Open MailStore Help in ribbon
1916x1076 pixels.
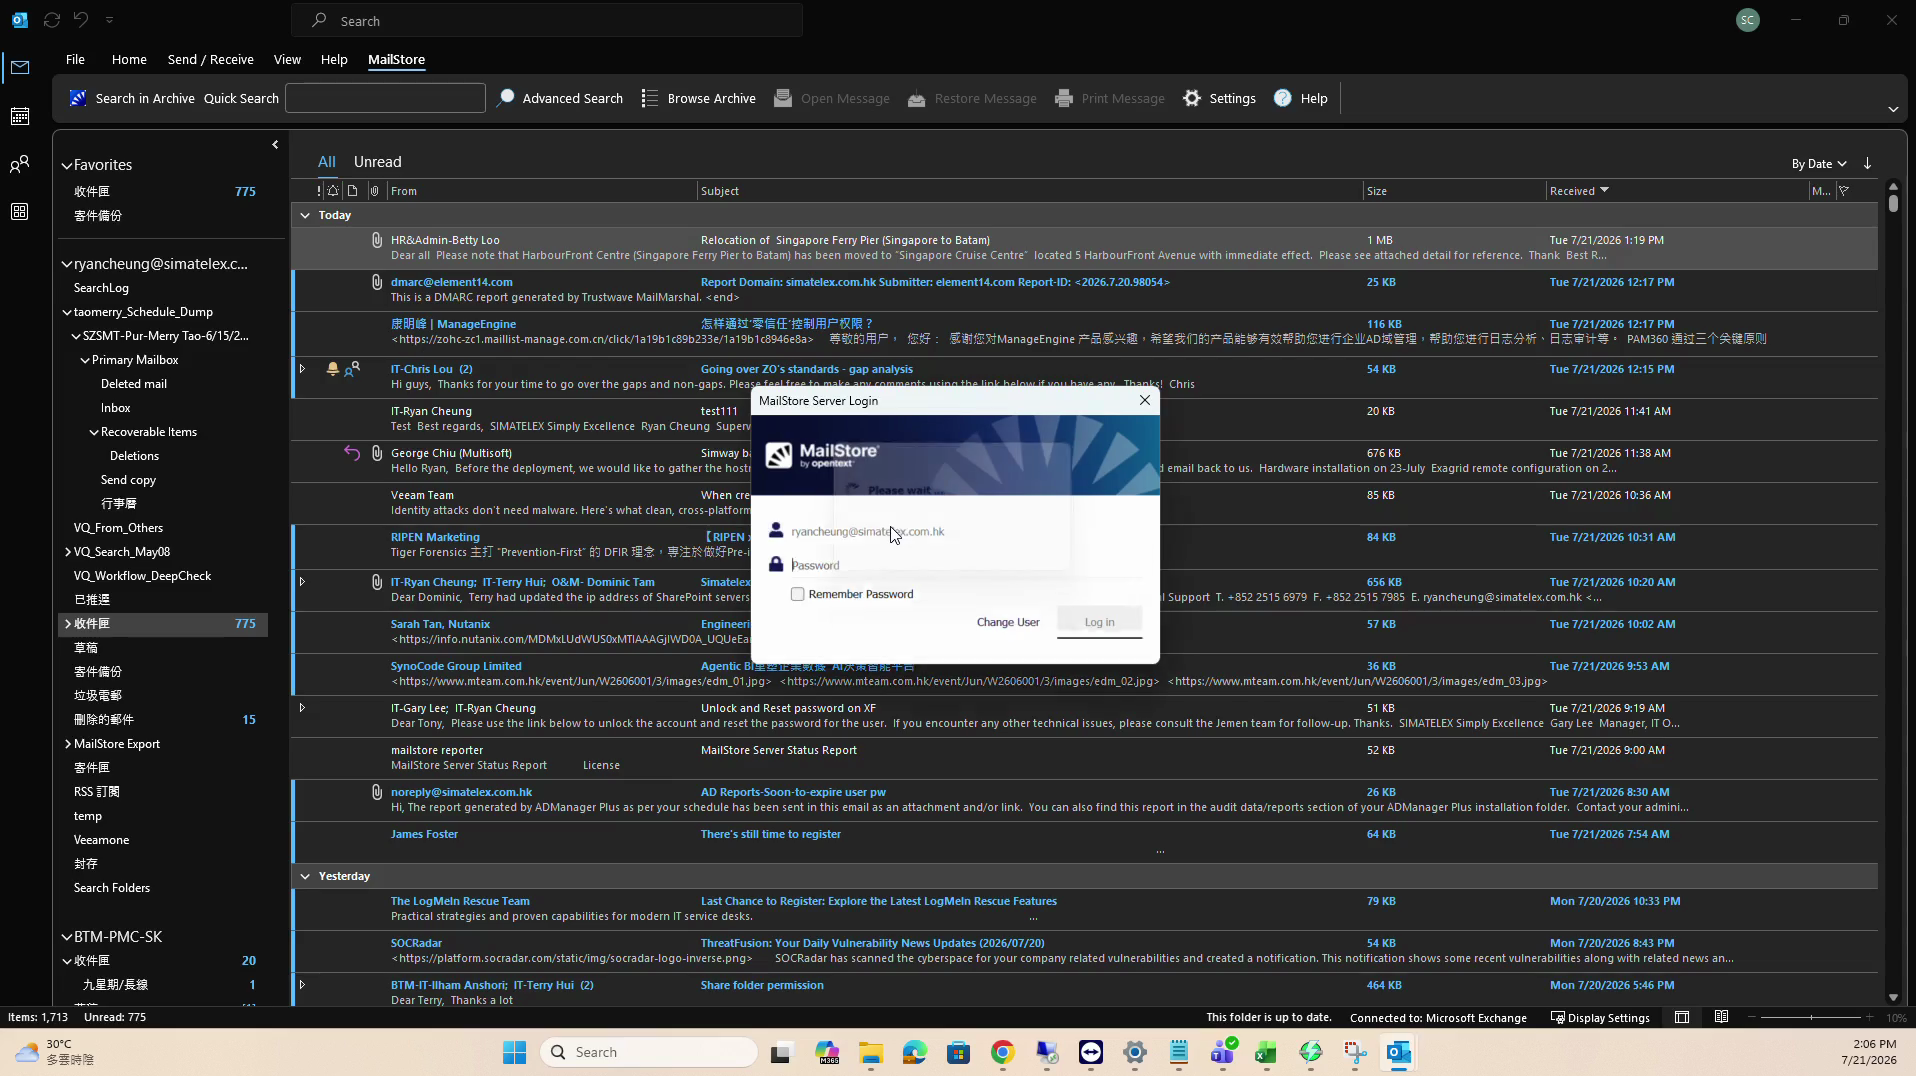click(x=1300, y=98)
